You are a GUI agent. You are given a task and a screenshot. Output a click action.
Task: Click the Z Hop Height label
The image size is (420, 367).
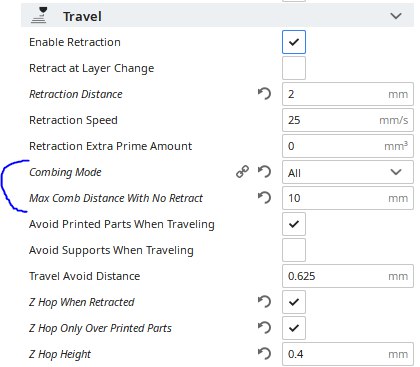pyautogui.click(x=60, y=354)
